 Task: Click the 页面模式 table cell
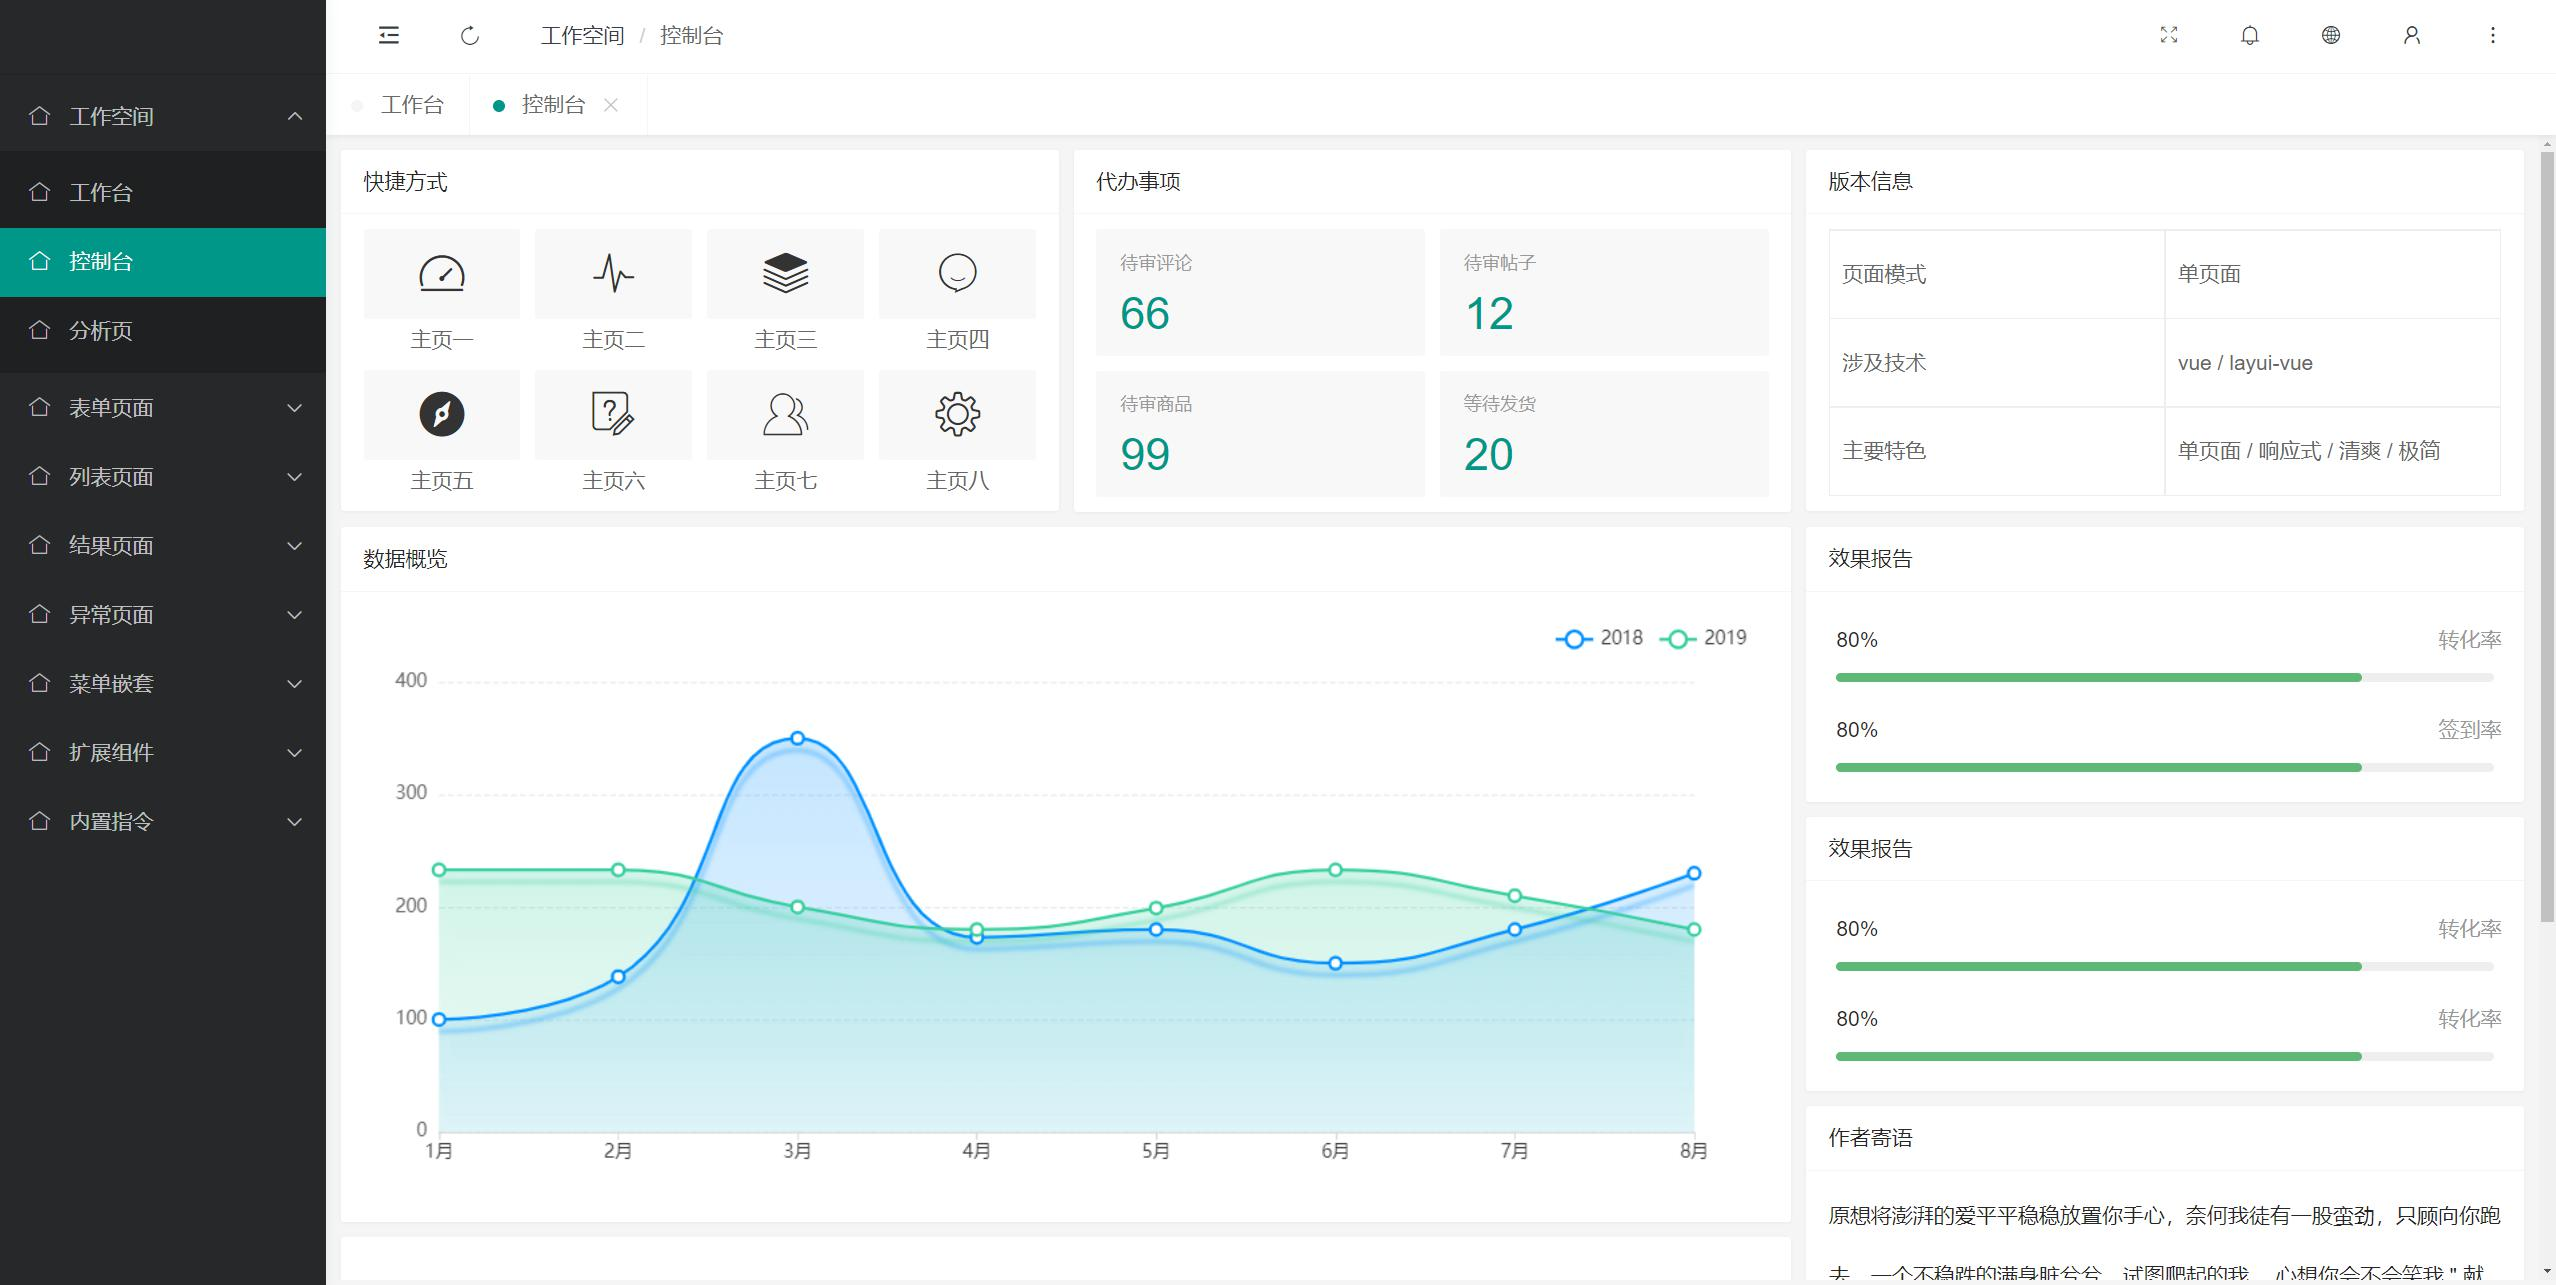point(1997,274)
